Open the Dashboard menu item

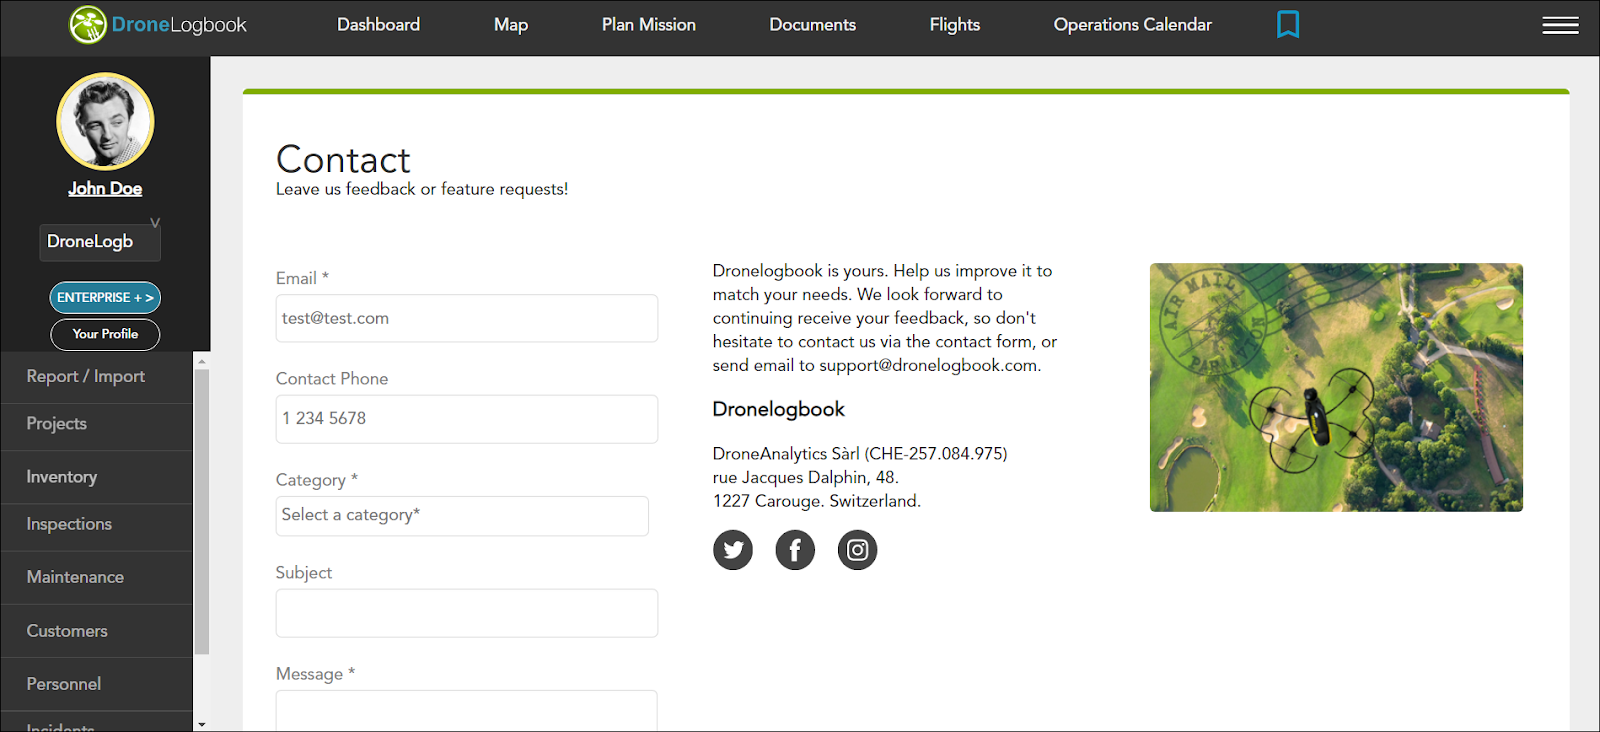tap(378, 25)
